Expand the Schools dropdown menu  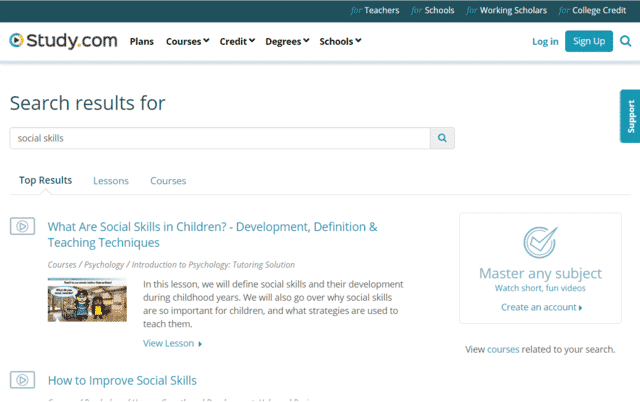point(340,42)
